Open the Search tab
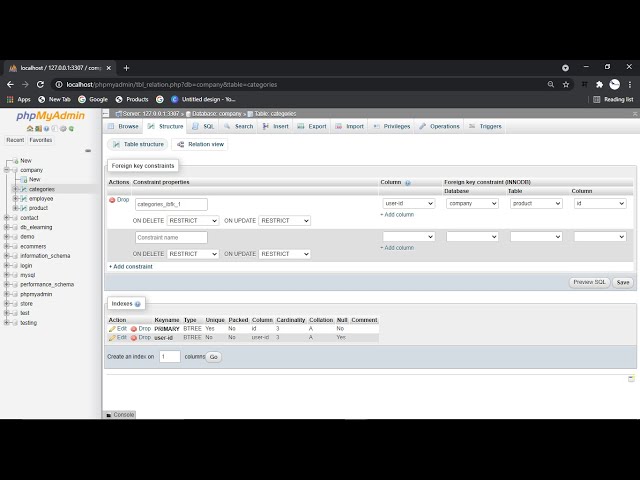Viewport: 640px width, 480px height. tap(239, 127)
